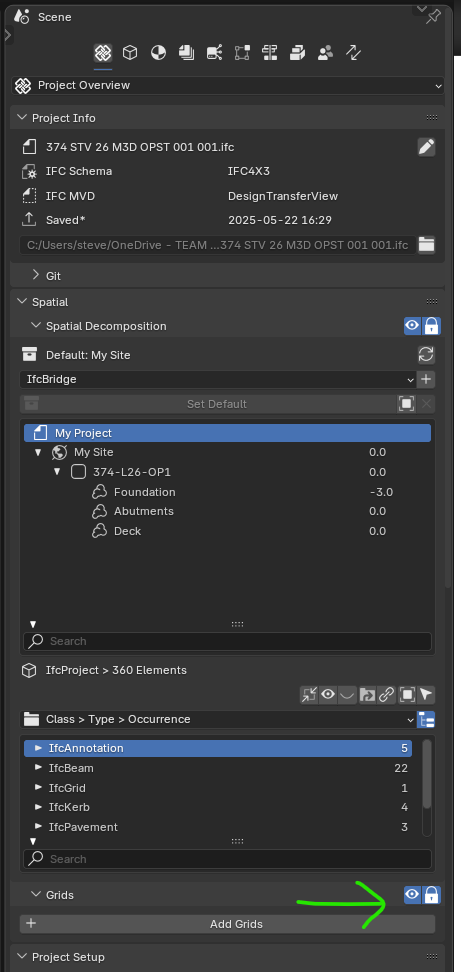Viewport: 461px width, 972px height.
Task: Click the search field below the spatial tree
Action: (227, 641)
